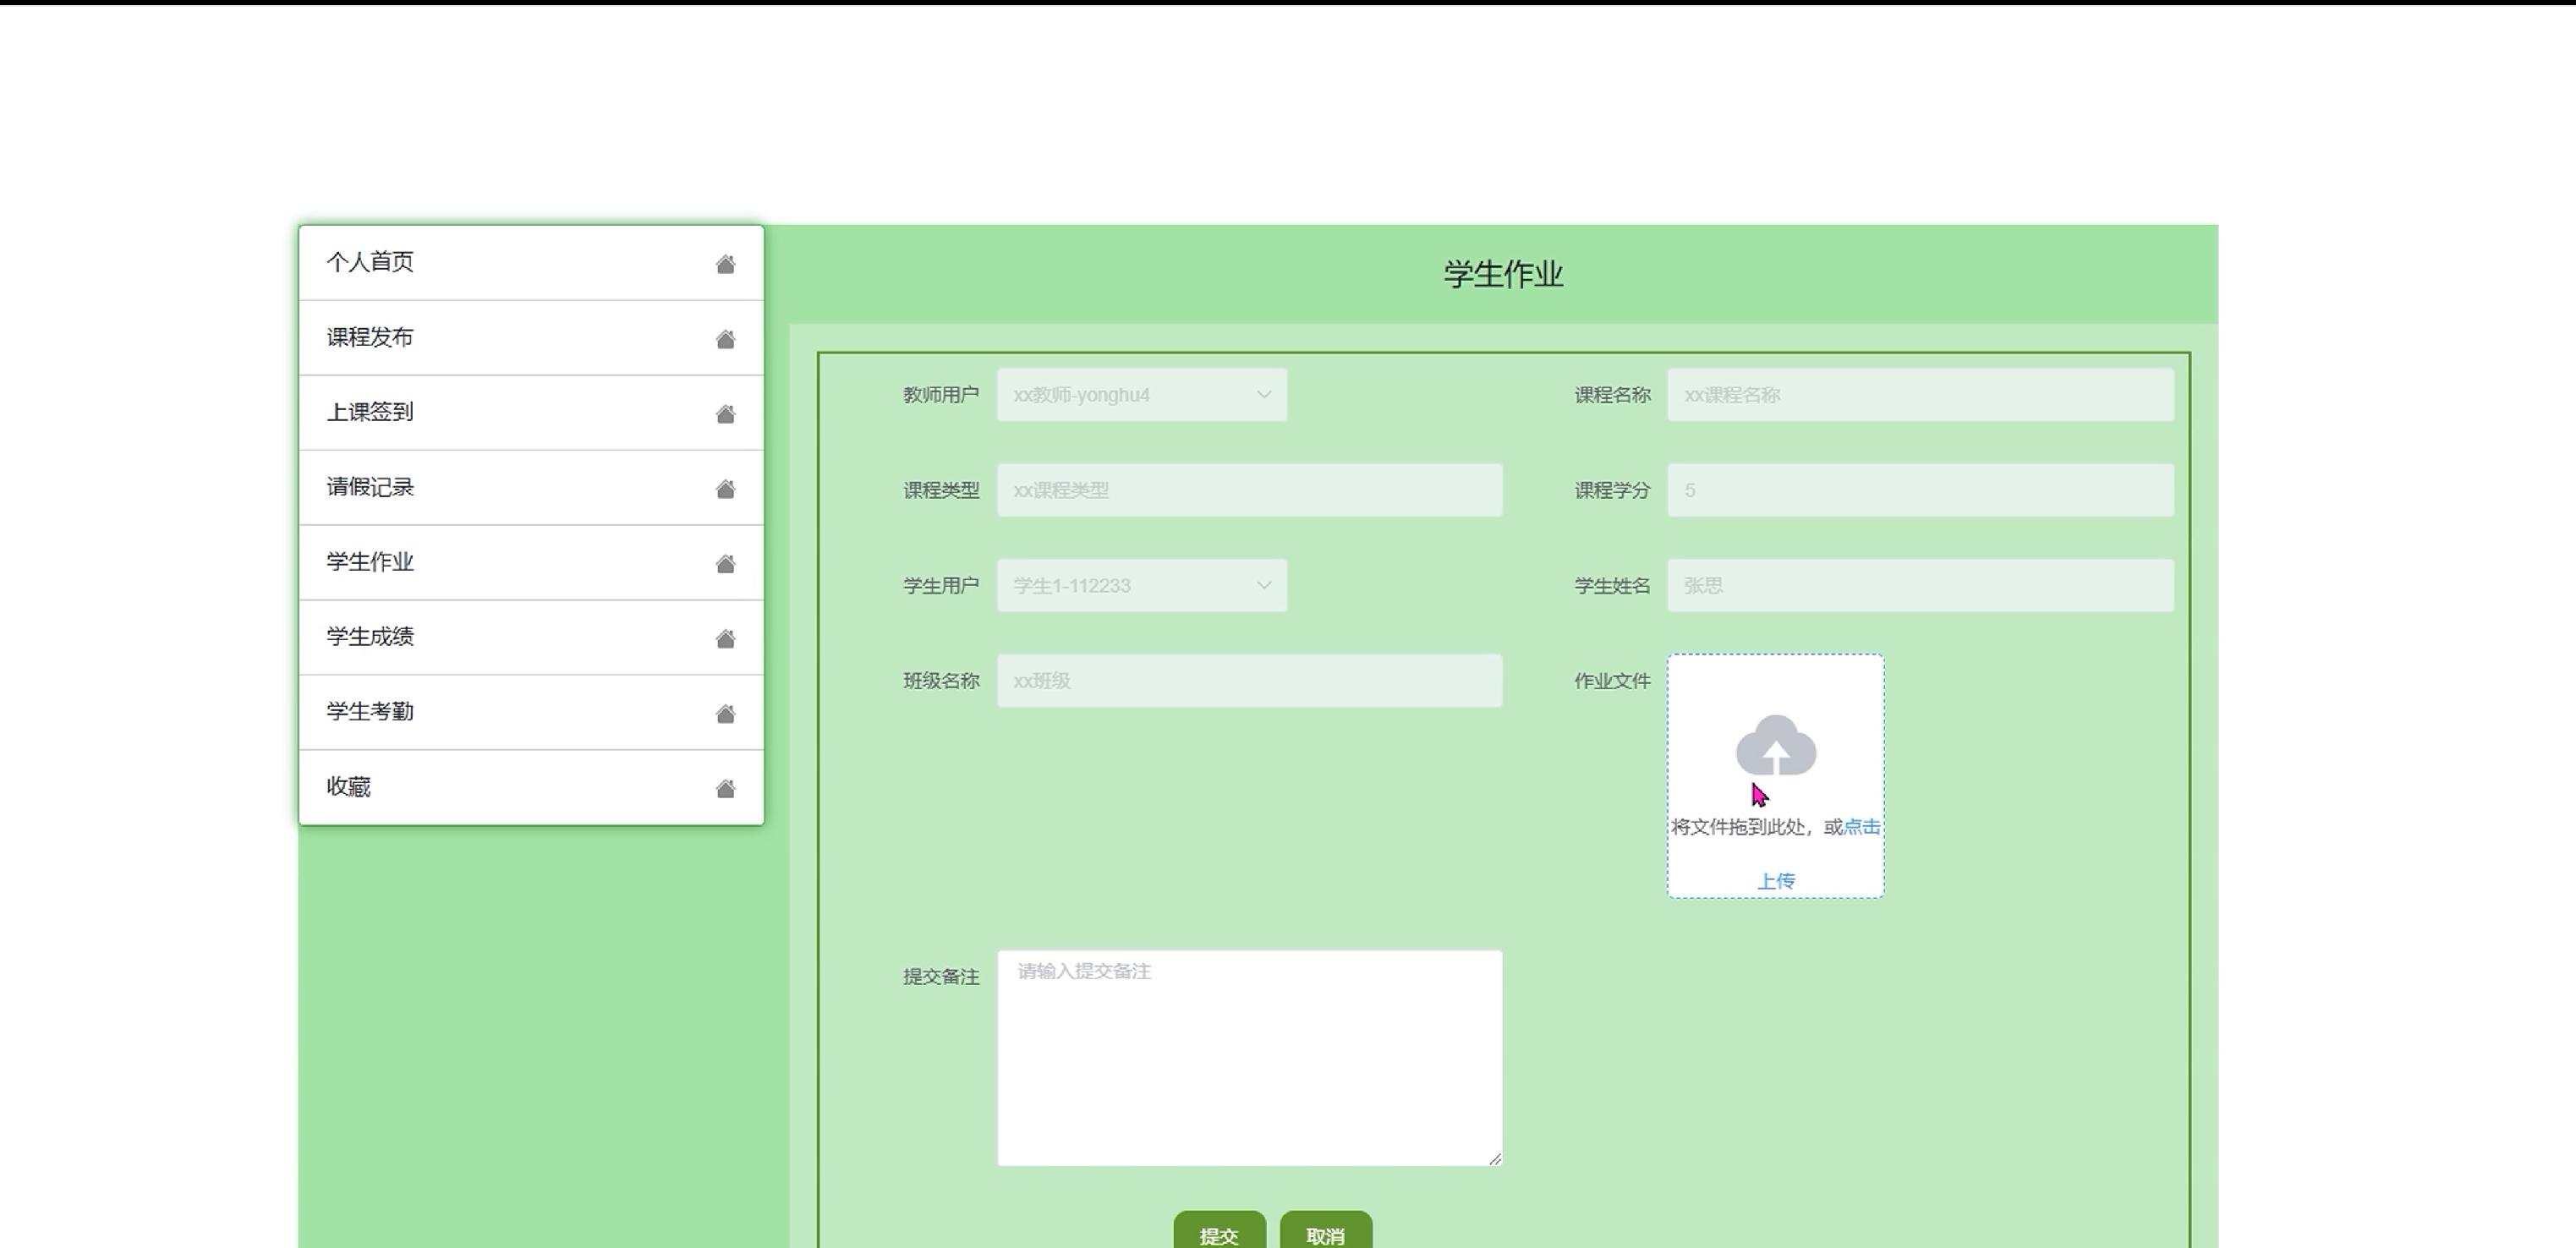2576x1248 pixels.
Task: Click the home icon beside 个人首页
Action: pyautogui.click(x=725, y=264)
